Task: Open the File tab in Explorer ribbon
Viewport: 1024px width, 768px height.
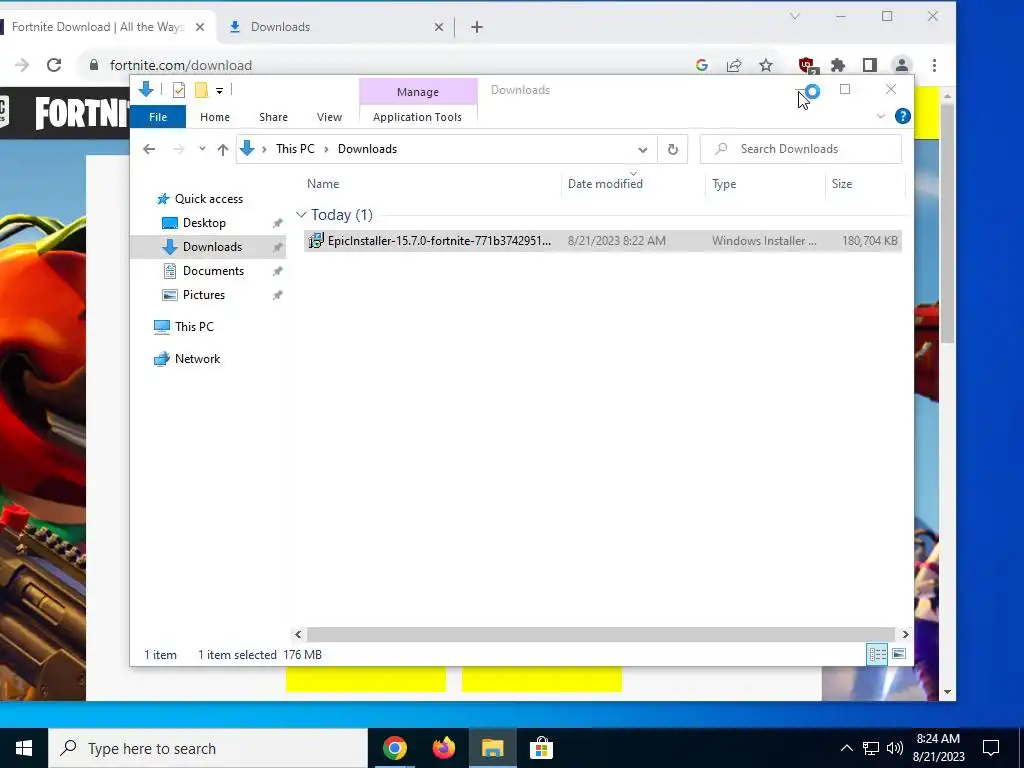Action: tap(158, 117)
